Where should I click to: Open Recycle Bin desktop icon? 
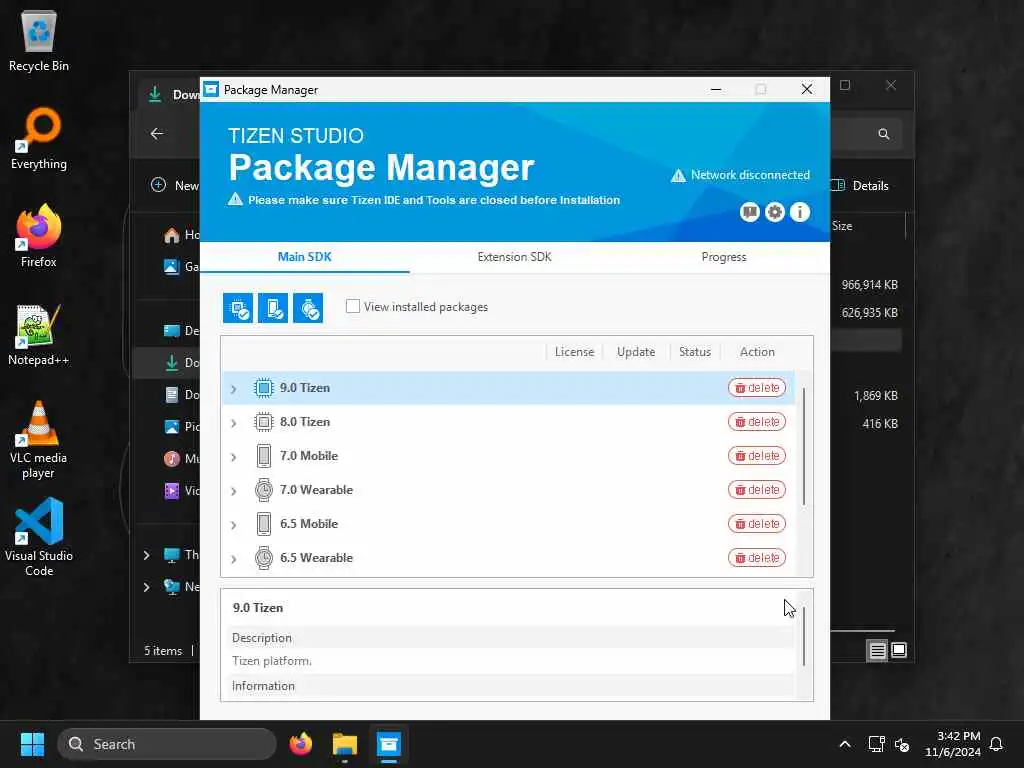[x=39, y=40]
